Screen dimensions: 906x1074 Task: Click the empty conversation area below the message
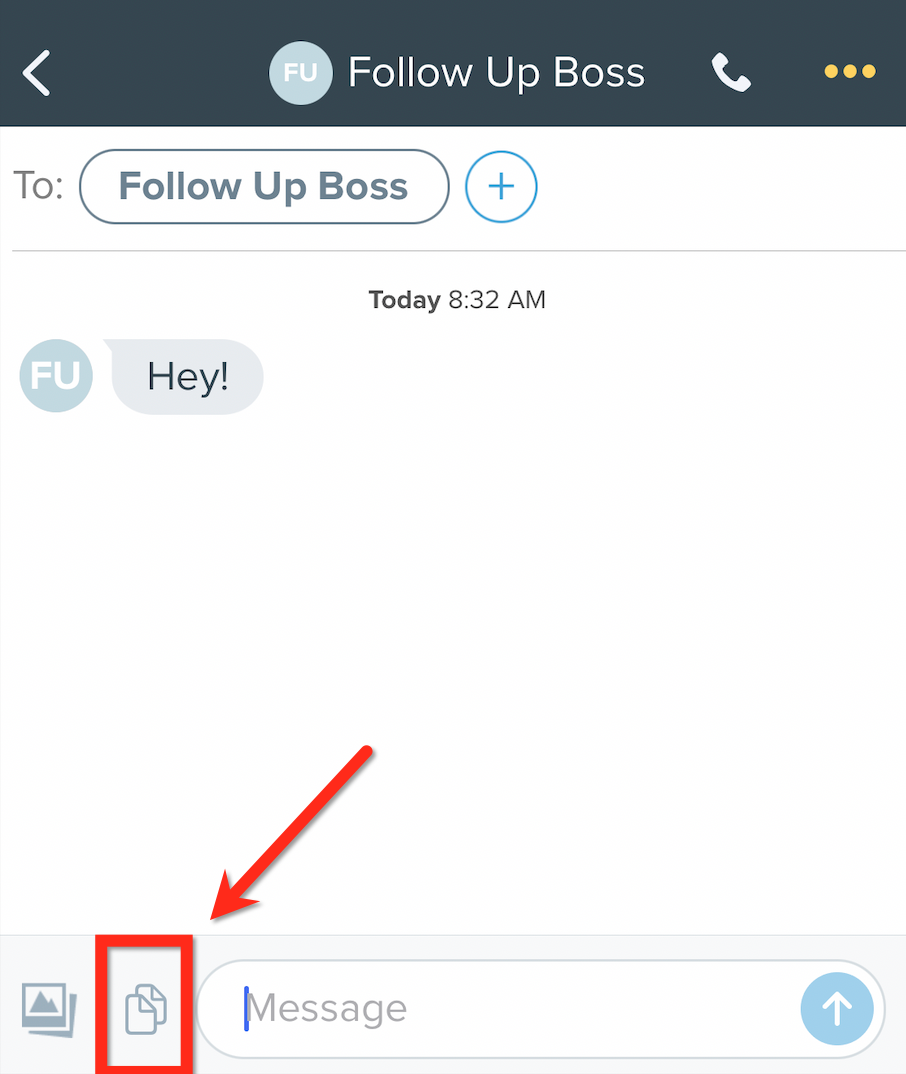point(452,616)
